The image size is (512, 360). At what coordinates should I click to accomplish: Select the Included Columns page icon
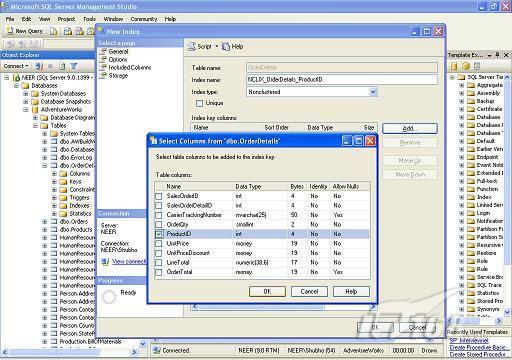[103, 68]
